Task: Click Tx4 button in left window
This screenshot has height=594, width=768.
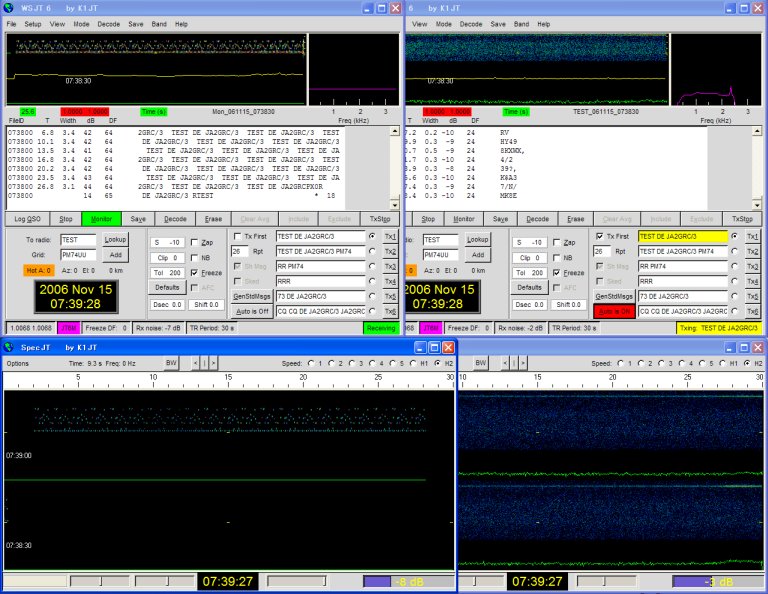Action: (x=390, y=282)
